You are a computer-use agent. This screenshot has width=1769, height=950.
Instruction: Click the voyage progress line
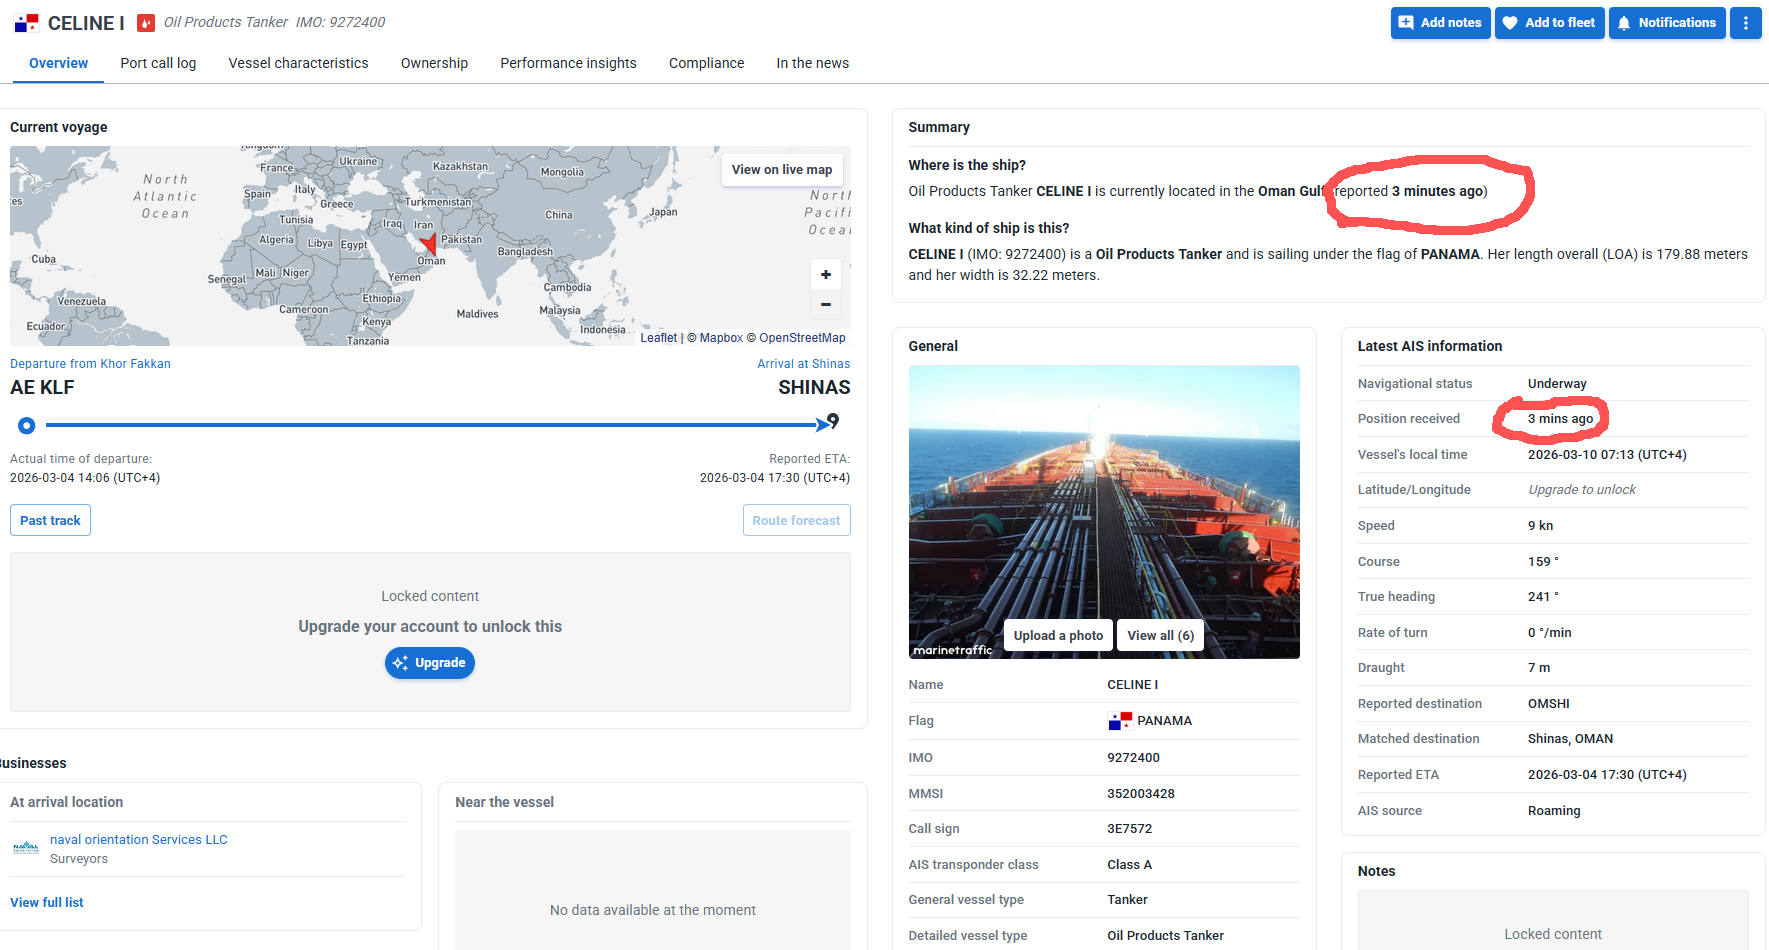click(432, 425)
